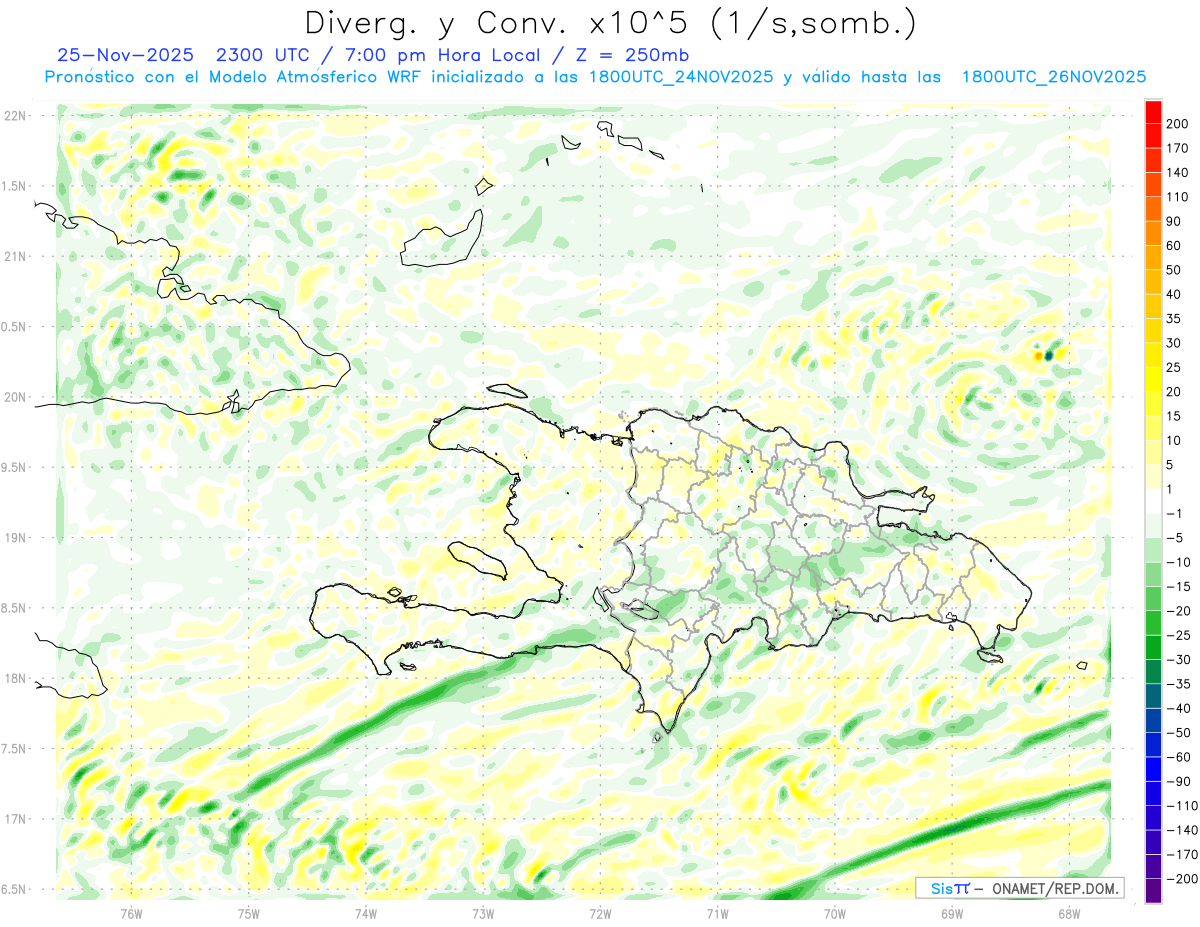Click the colorbar label "200"
The height and width of the screenshot is (927, 1200).
click(x=1178, y=123)
